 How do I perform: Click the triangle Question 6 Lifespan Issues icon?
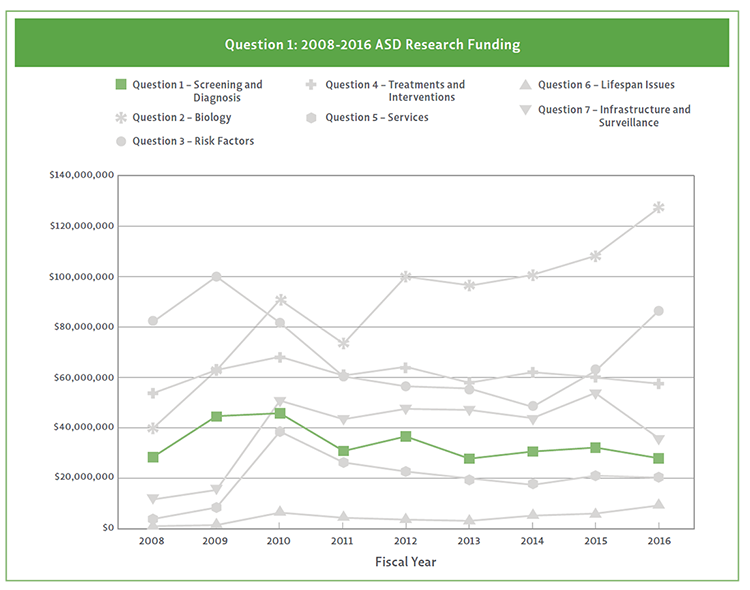[x=525, y=85]
